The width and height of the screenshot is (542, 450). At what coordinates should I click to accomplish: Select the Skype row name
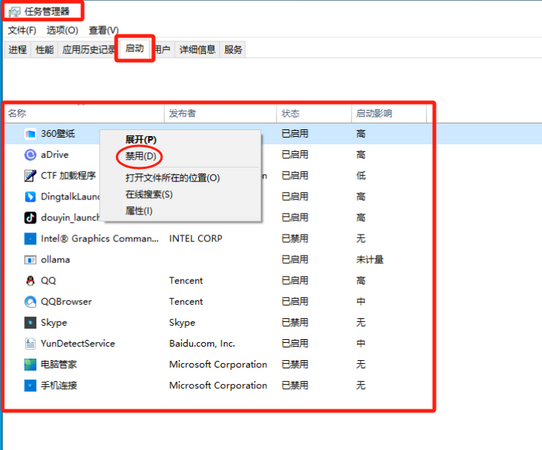coord(54,322)
